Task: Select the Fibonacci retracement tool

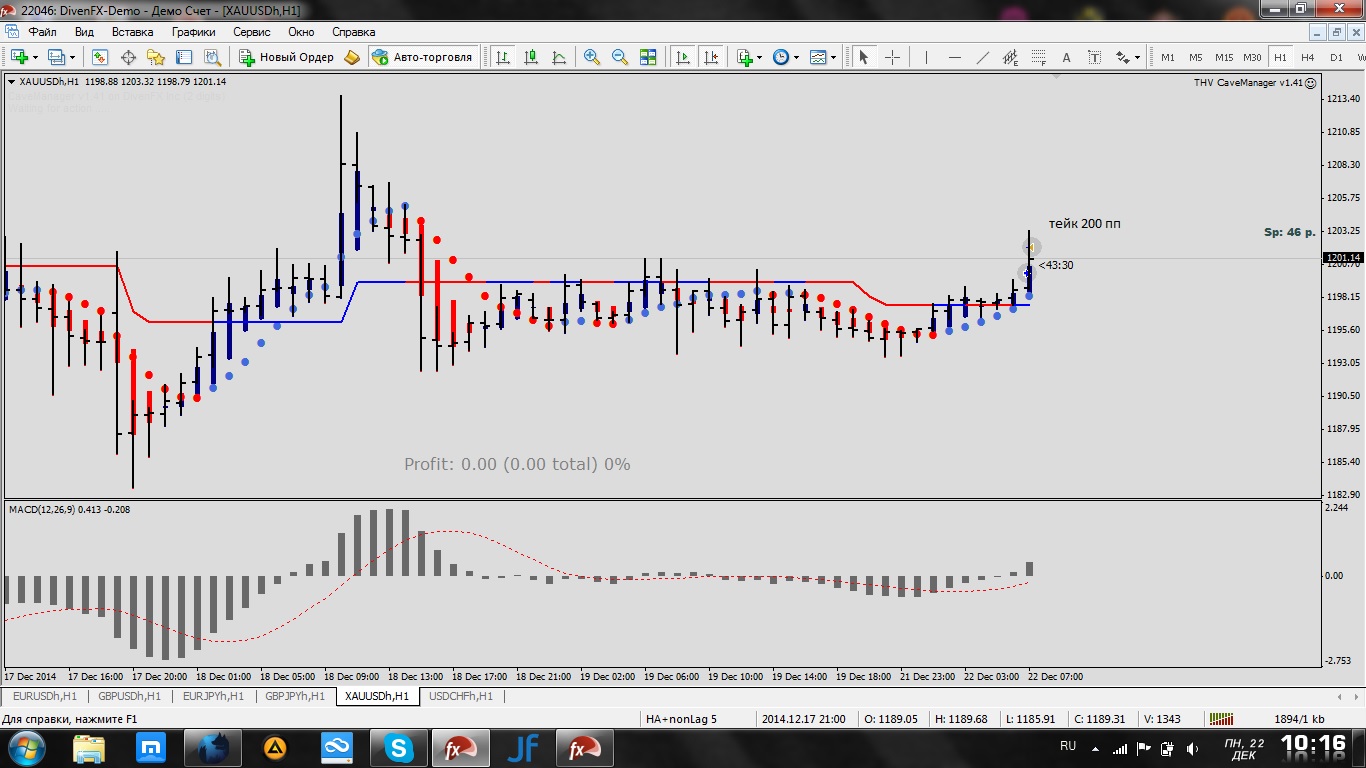Action: (x=1038, y=57)
